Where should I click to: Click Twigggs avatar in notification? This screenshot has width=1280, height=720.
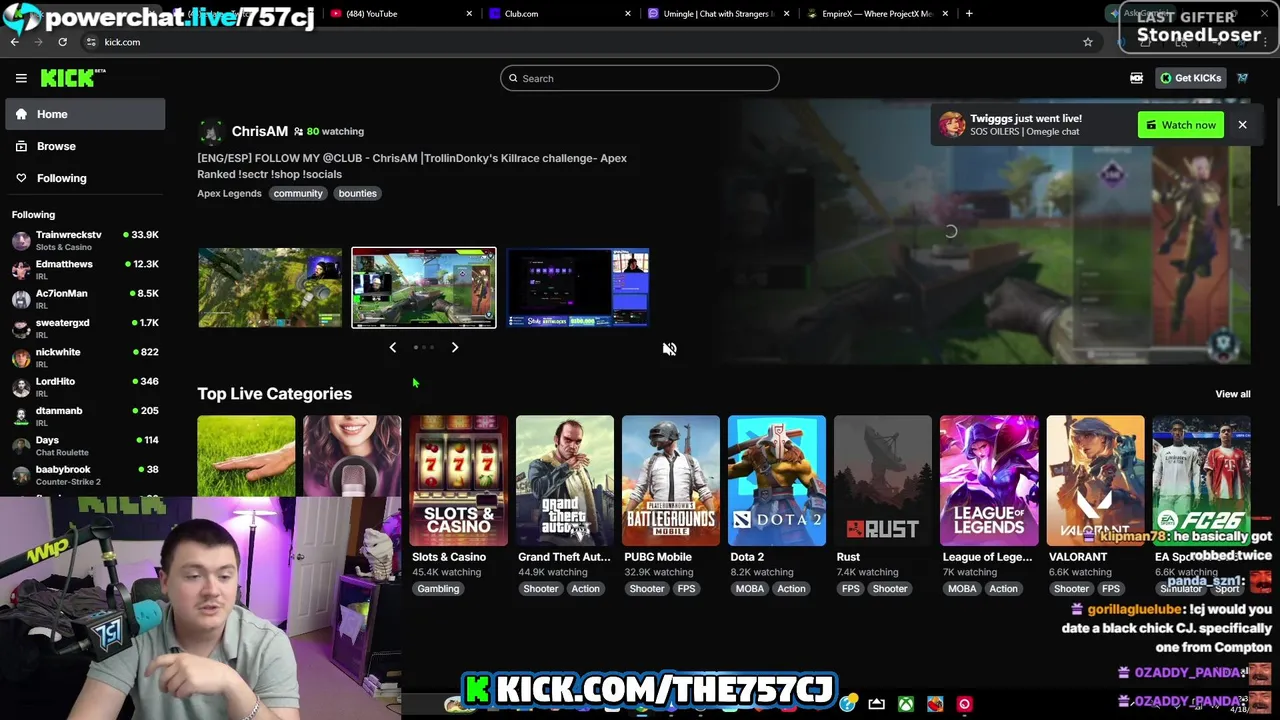pyautogui.click(x=952, y=125)
